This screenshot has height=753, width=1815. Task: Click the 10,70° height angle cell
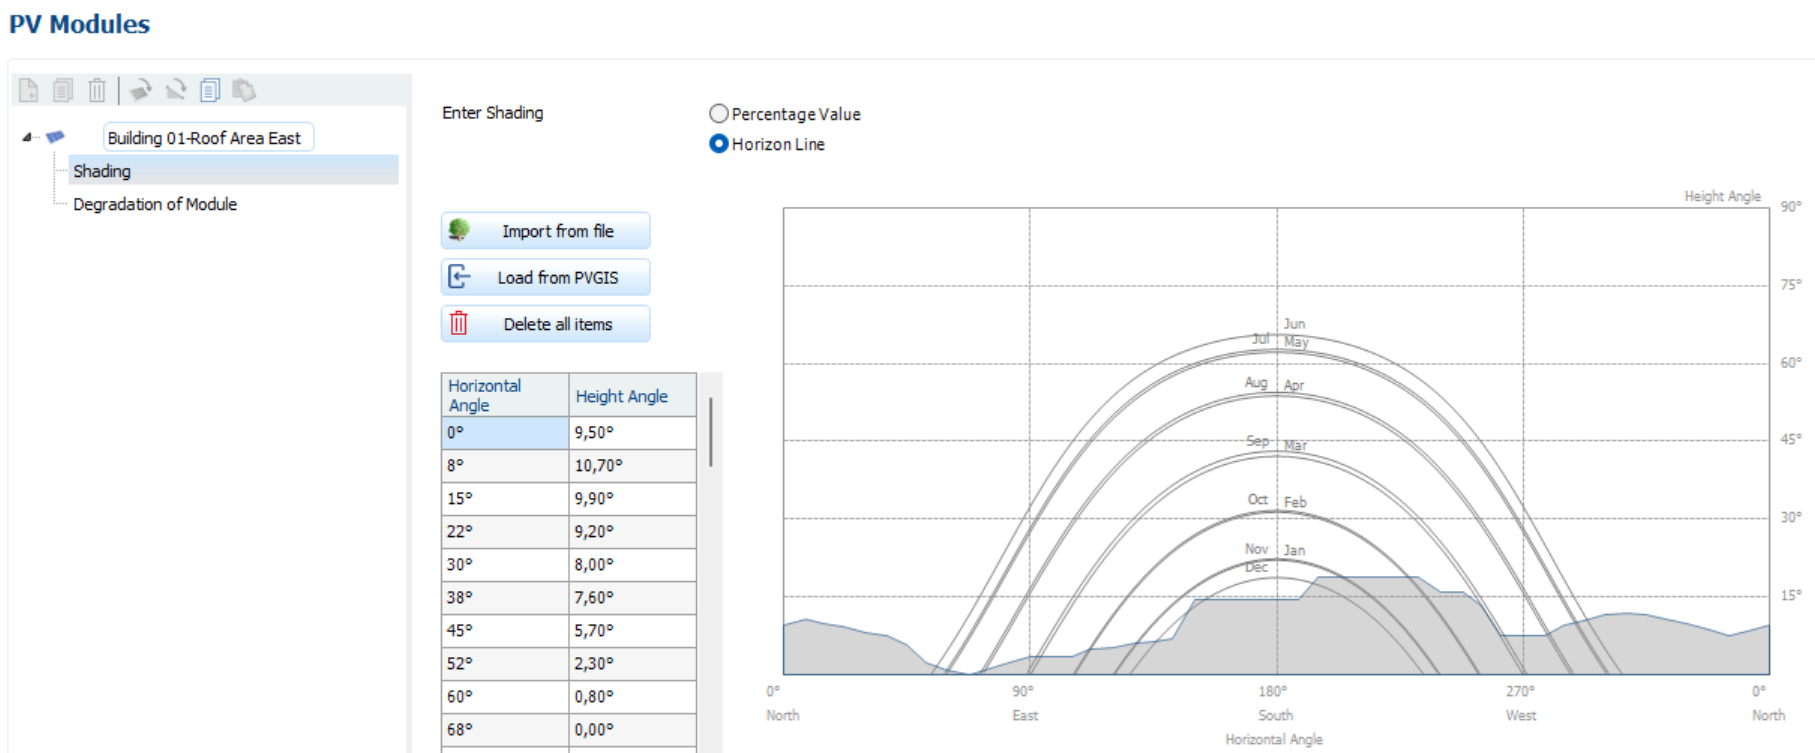tap(632, 466)
